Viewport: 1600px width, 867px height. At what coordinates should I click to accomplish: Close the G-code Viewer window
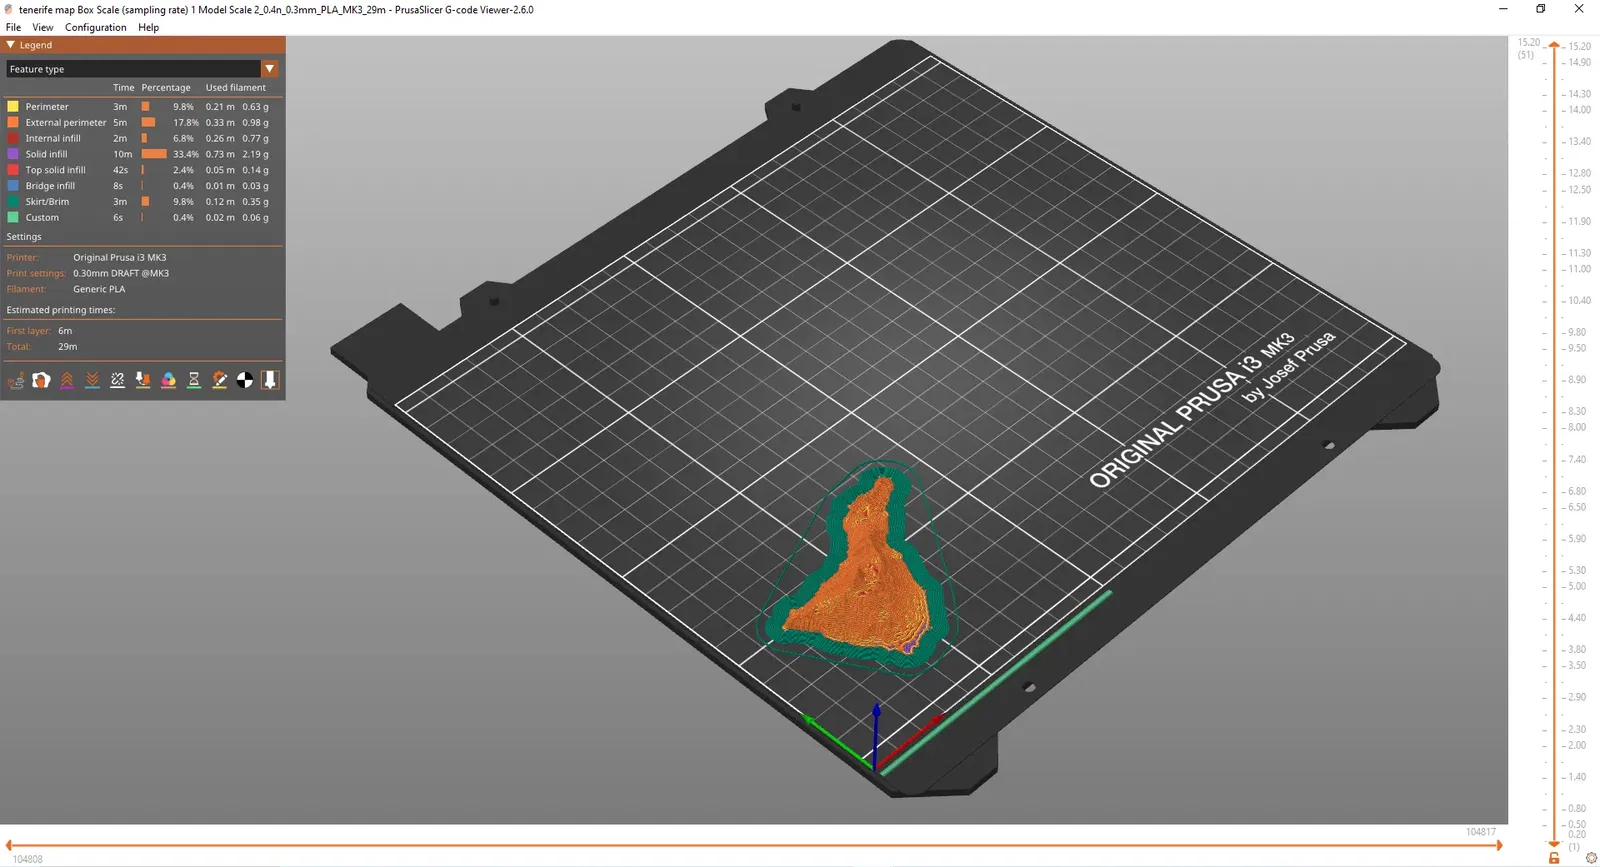click(1579, 9)
